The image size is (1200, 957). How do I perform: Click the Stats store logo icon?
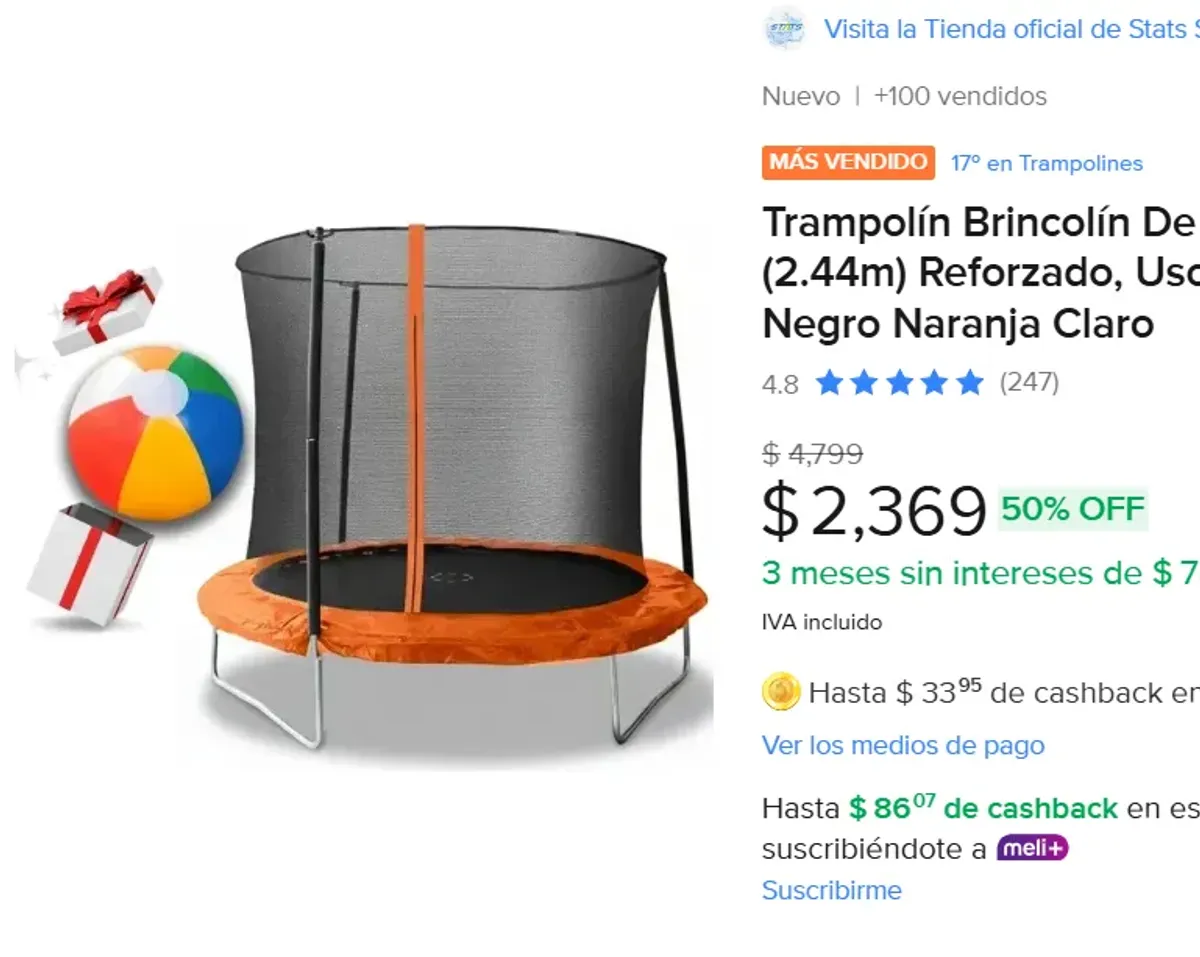[786, 29]
